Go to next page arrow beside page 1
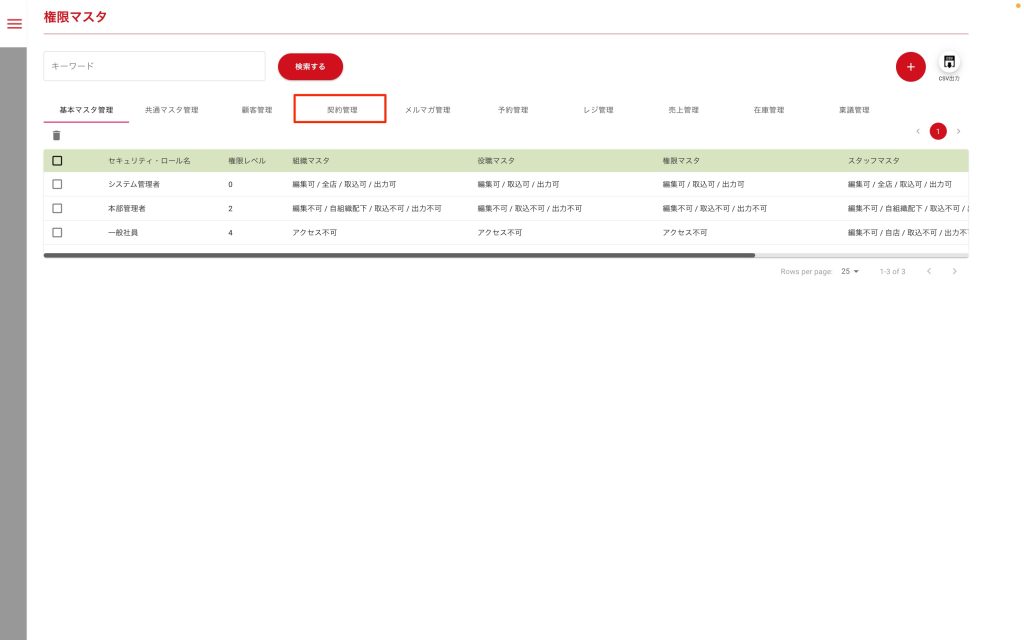 tap(958, 131)
